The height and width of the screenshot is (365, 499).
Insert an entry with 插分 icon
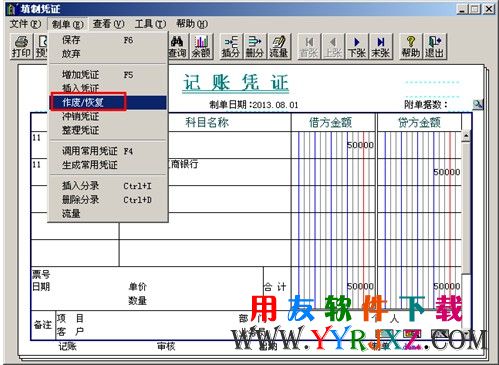point(231,46)
